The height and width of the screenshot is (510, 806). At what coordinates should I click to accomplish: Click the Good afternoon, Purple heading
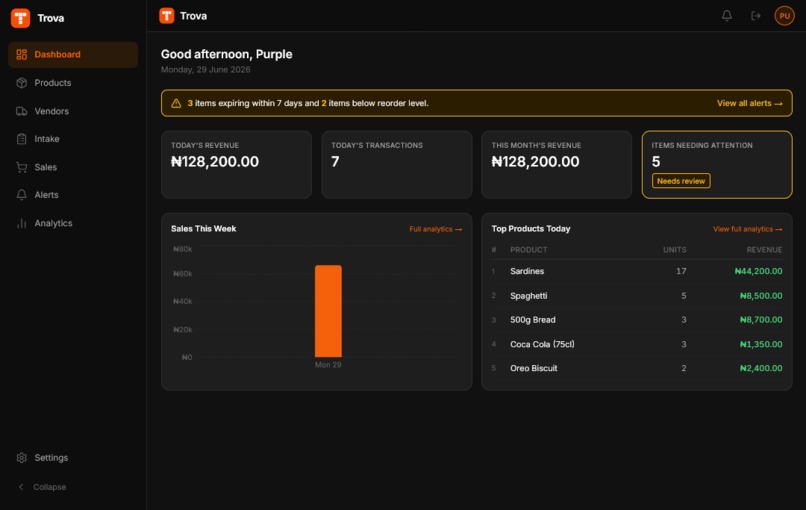226,54
